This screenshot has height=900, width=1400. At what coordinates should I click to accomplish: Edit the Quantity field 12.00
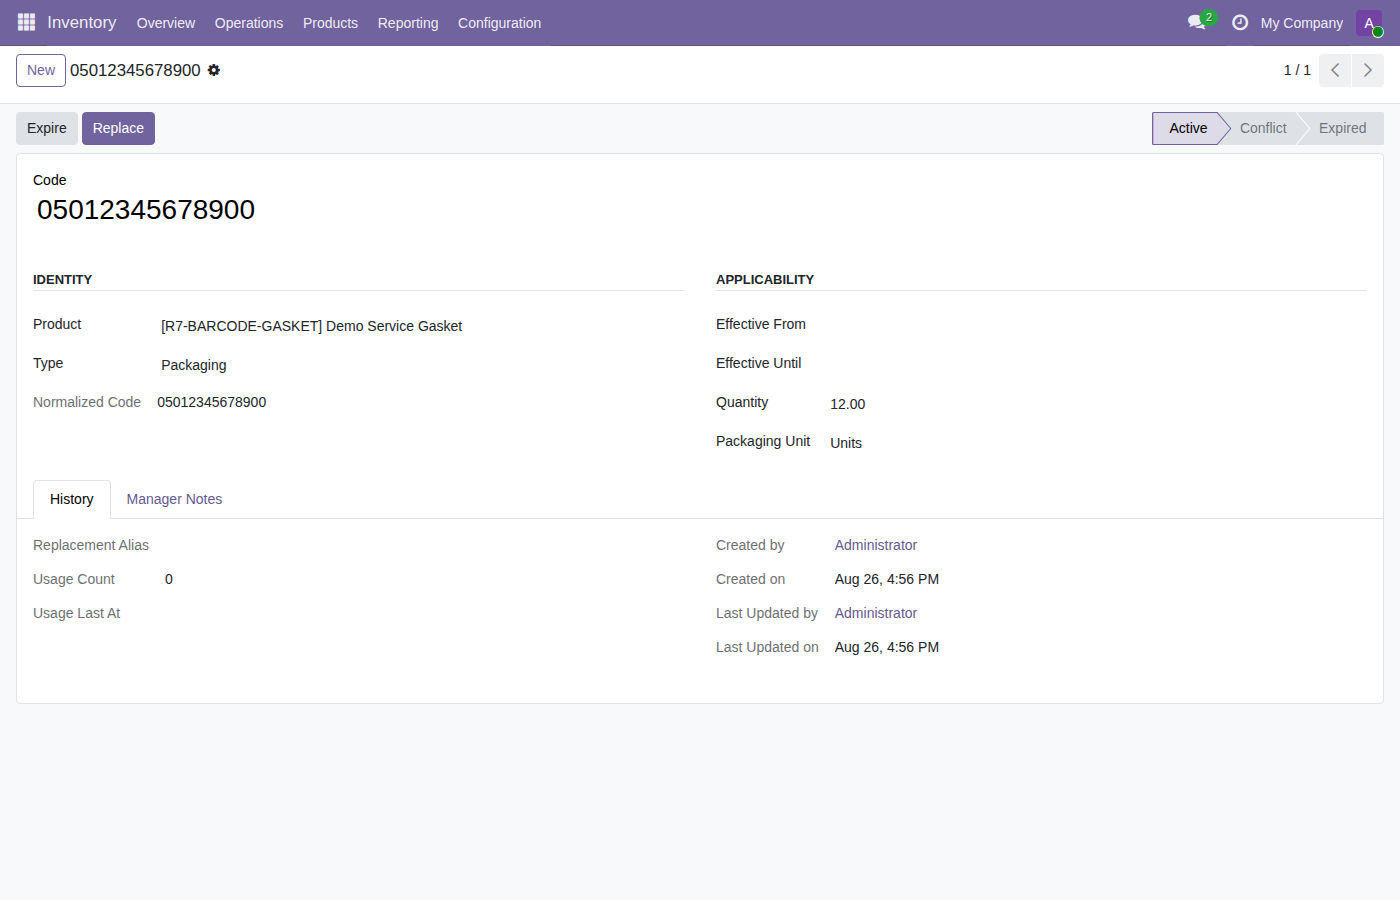[x=1097, y=404]
